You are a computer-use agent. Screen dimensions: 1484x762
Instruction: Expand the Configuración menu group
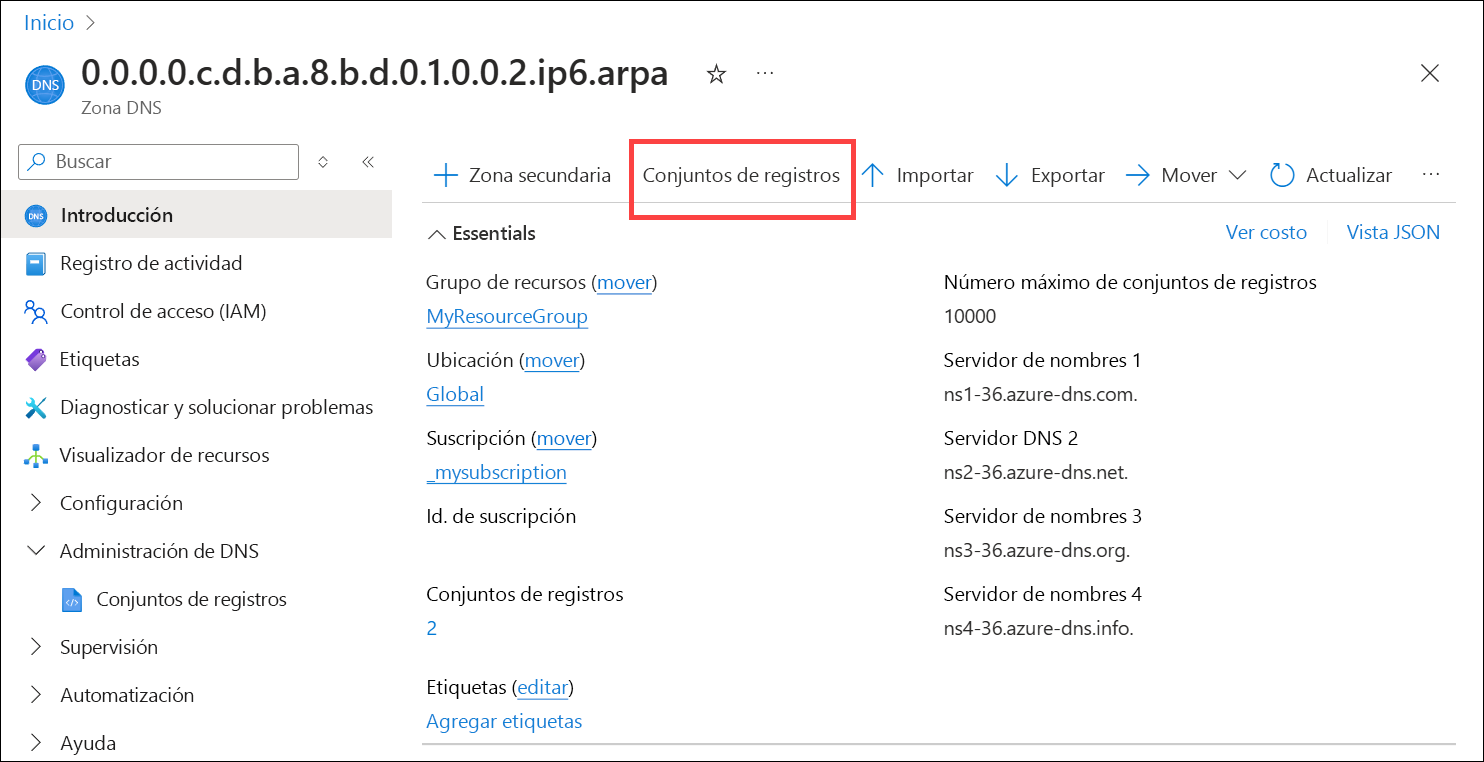36,503
